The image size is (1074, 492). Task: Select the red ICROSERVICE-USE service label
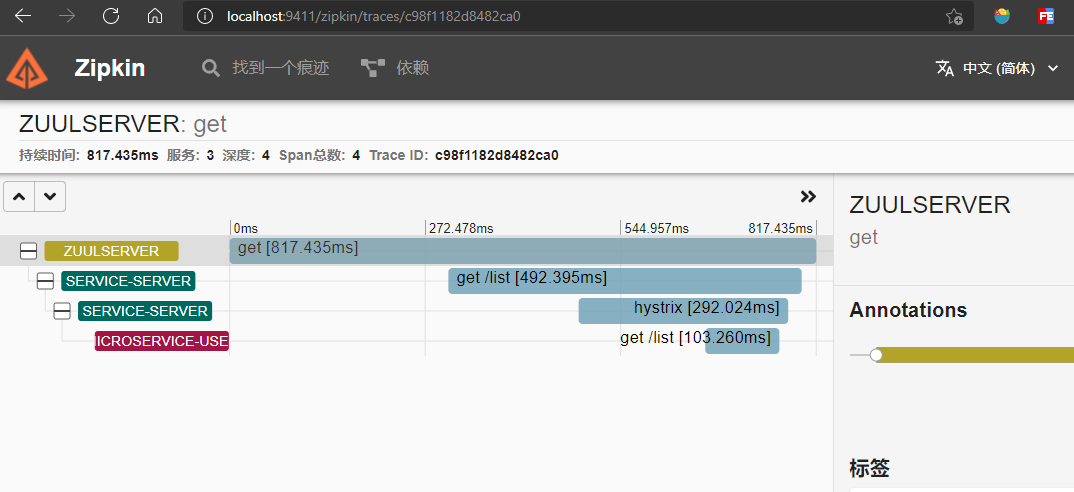pos(162,341)
